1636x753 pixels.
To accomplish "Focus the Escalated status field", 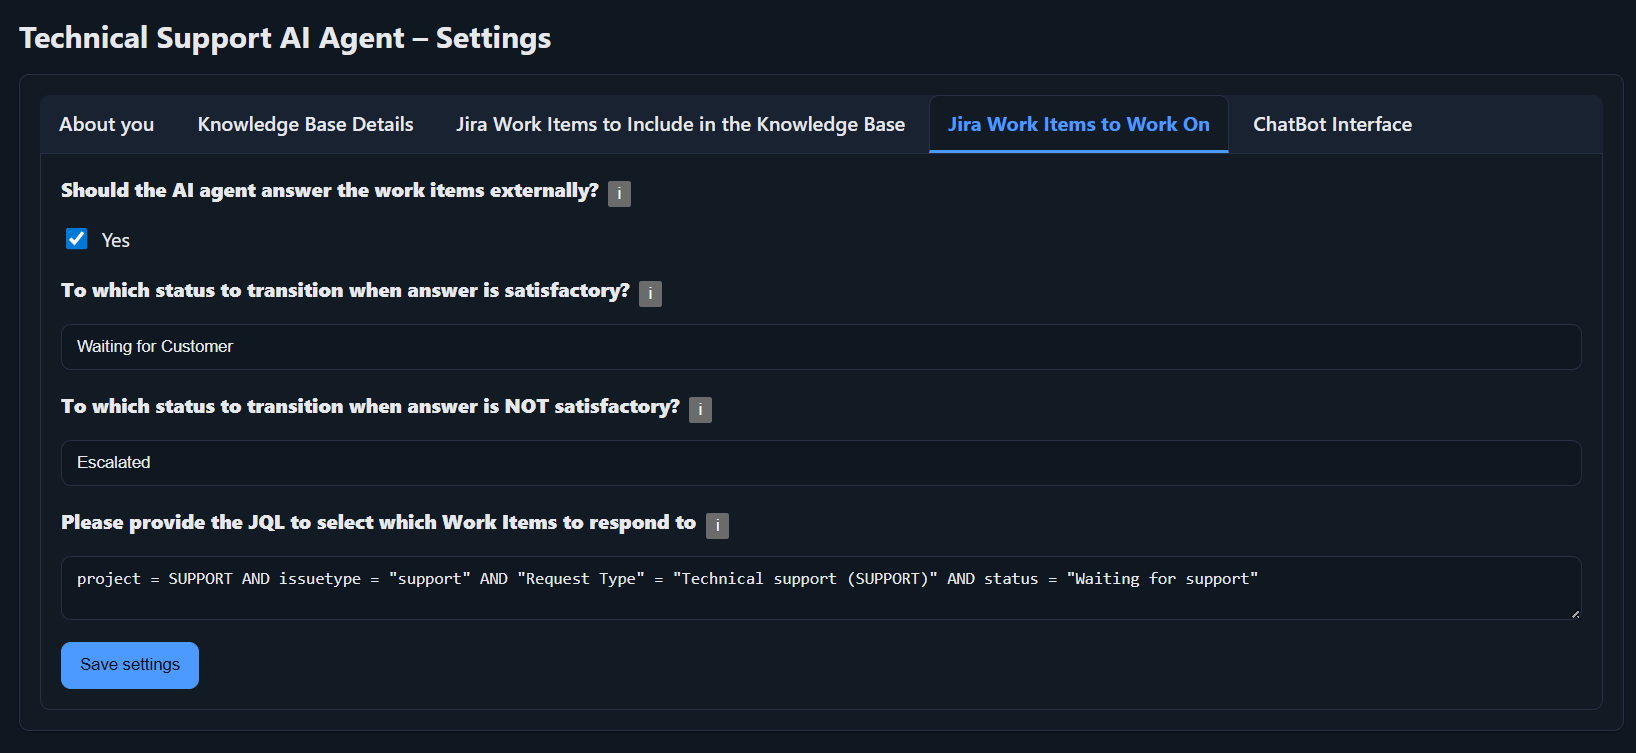I will click(x=821, y=463).
